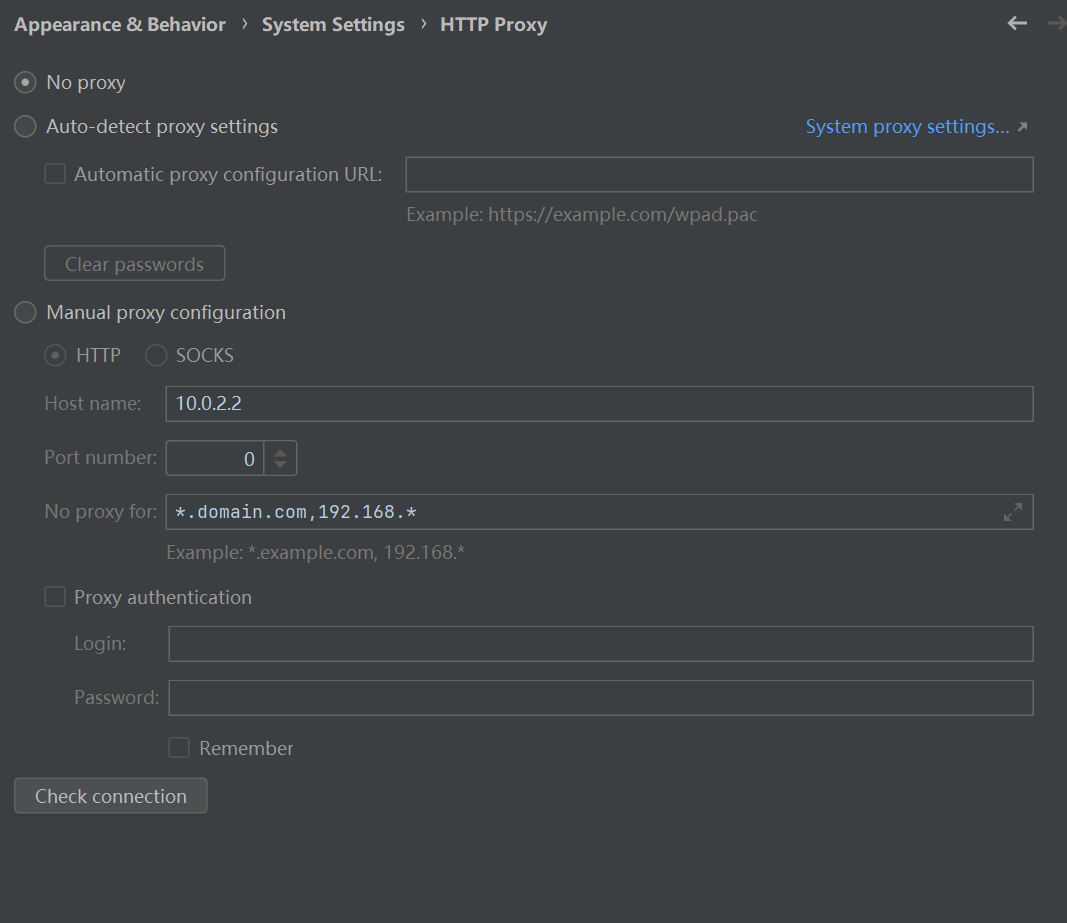Click the back navigation arrow
This screenshot has width=1067, height=923.
[1017, 23]
